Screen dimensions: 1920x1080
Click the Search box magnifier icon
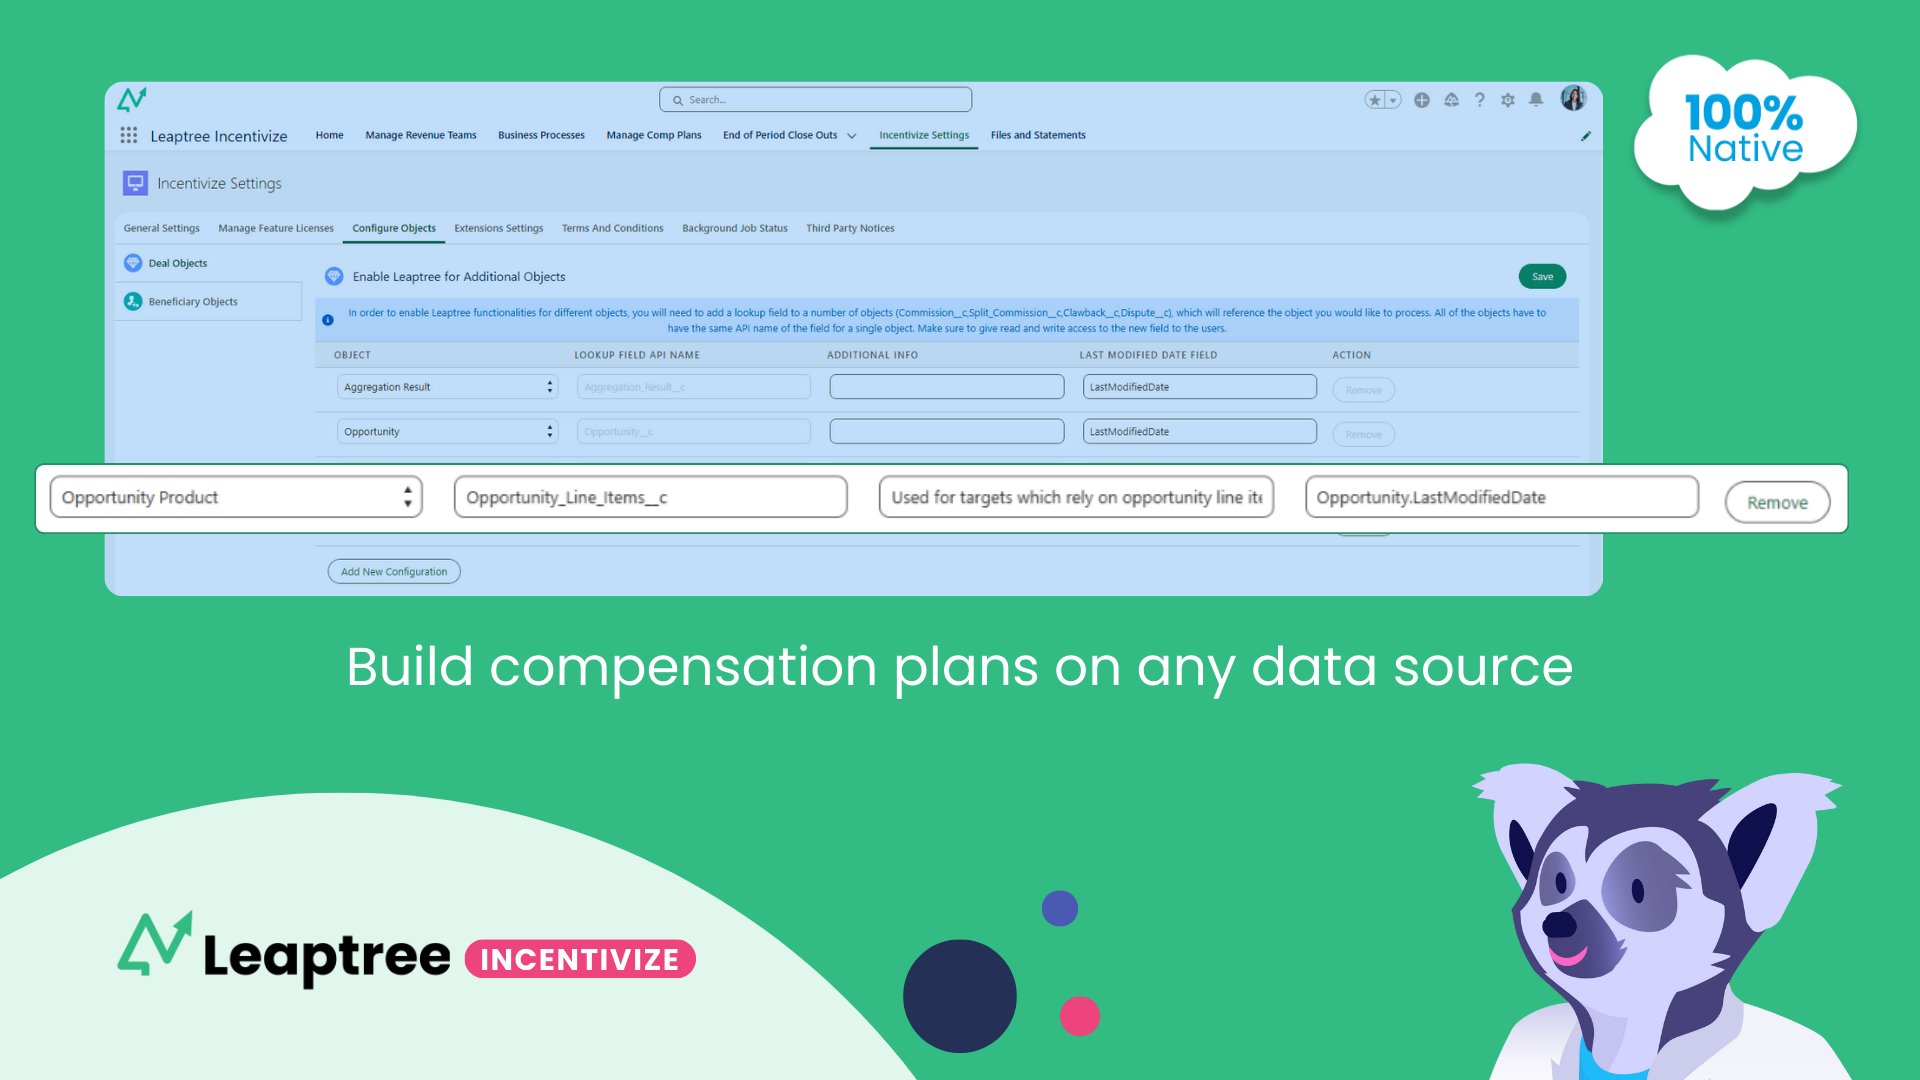678,99
